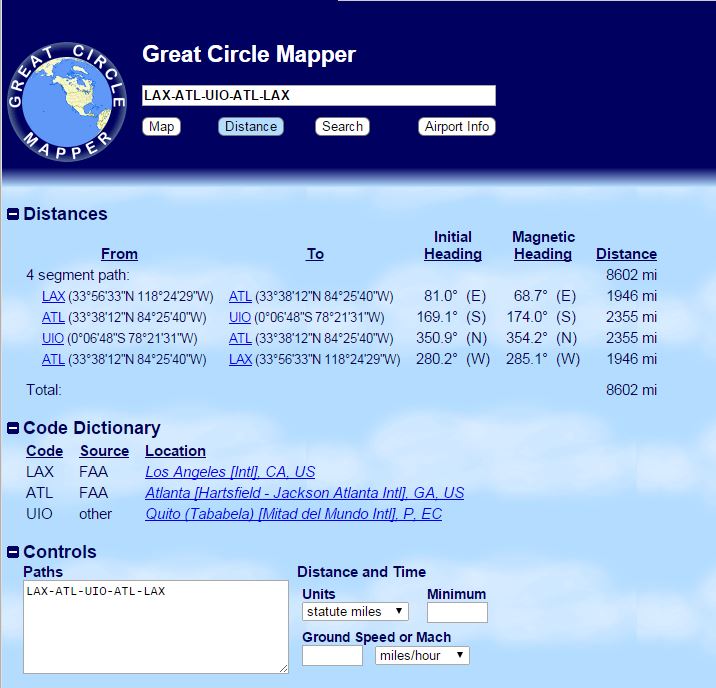Click the 285.1° (W) magnetic heading
Viewport: 716px width, 688px height.
(x=543, y=359)
